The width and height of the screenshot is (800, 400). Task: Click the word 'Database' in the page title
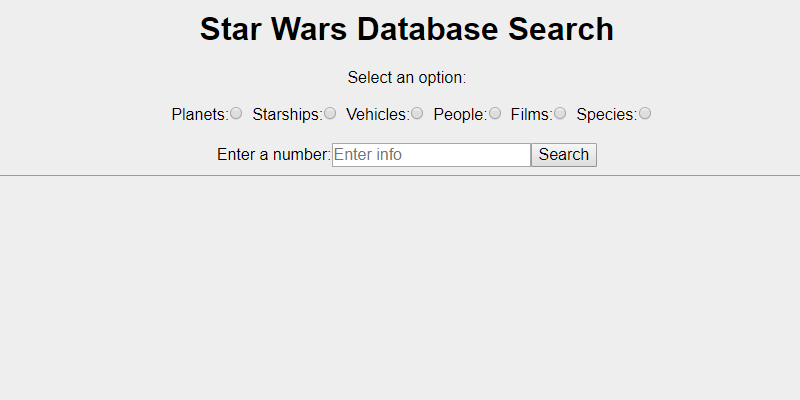427,29
